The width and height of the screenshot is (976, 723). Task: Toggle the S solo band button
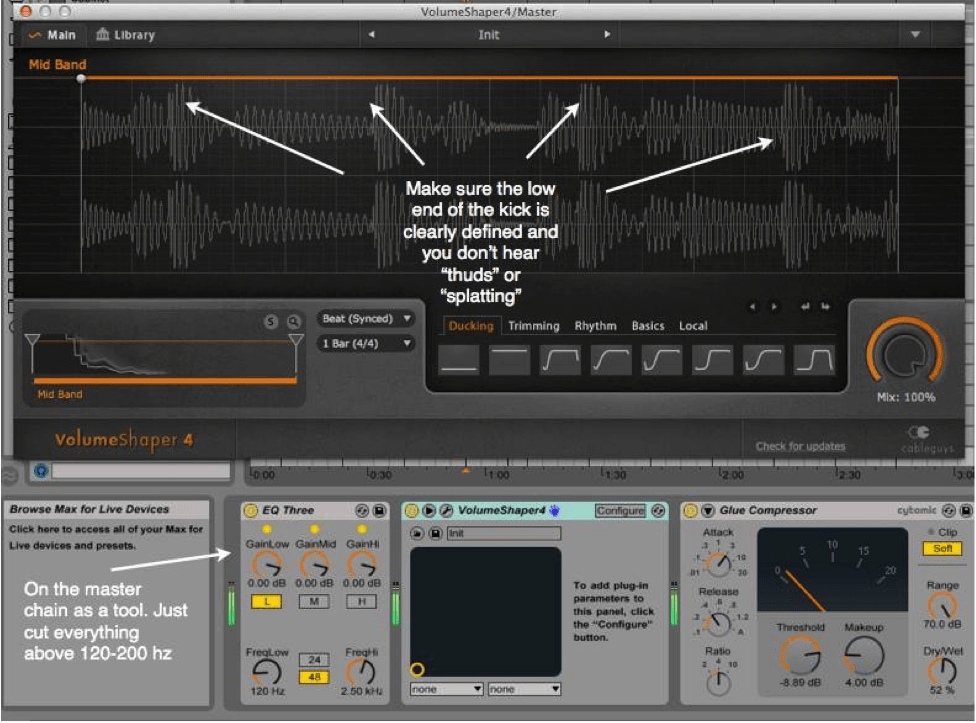[x=270, y=321]
